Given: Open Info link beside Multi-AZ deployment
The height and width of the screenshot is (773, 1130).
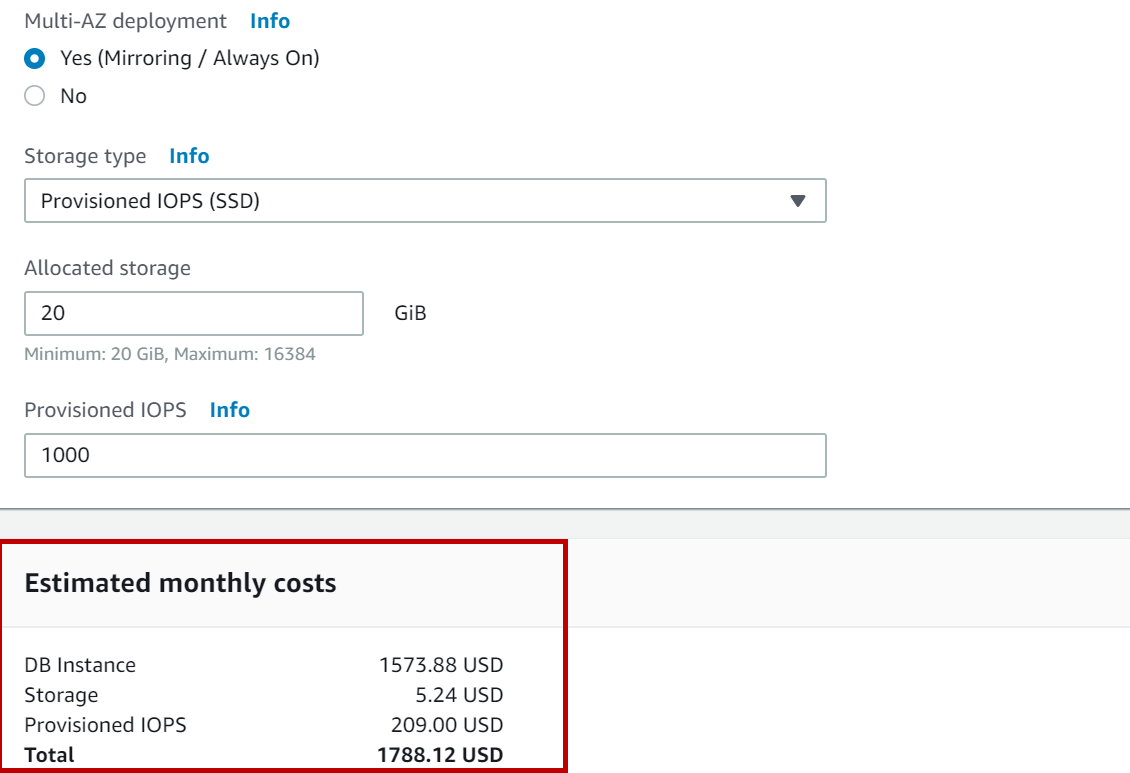Looking at the screenshot, I should click(270, 20).
